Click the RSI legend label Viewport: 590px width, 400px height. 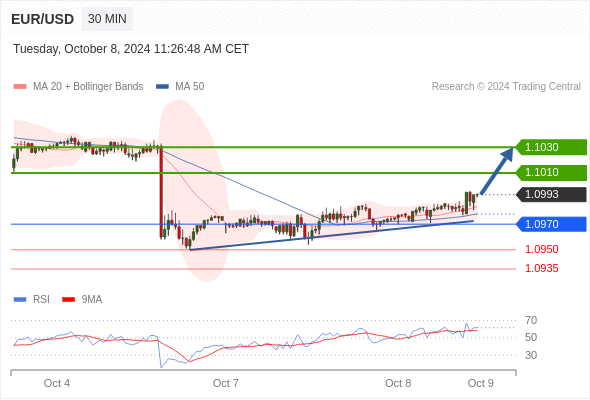(41, 300)
